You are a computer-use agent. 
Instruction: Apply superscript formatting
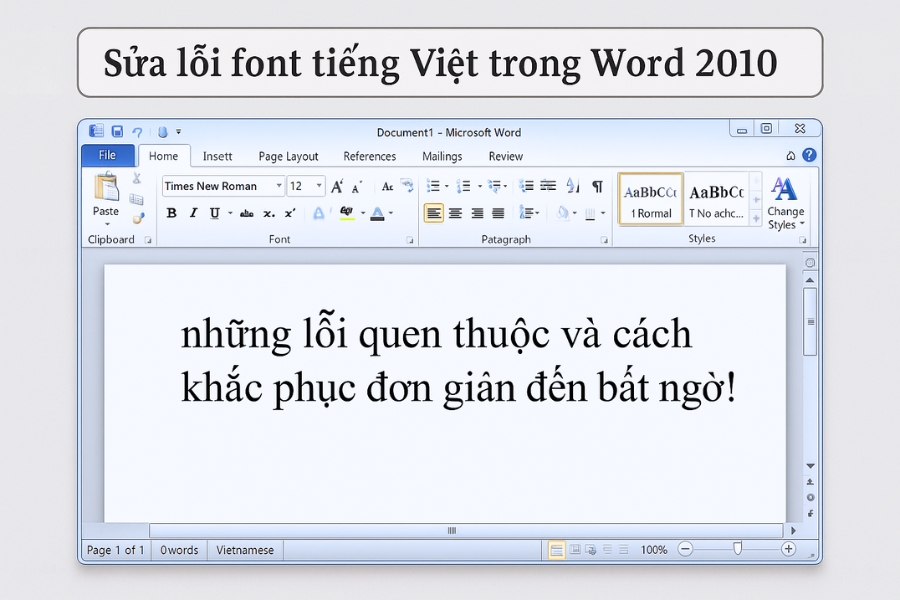click(288, 213)
